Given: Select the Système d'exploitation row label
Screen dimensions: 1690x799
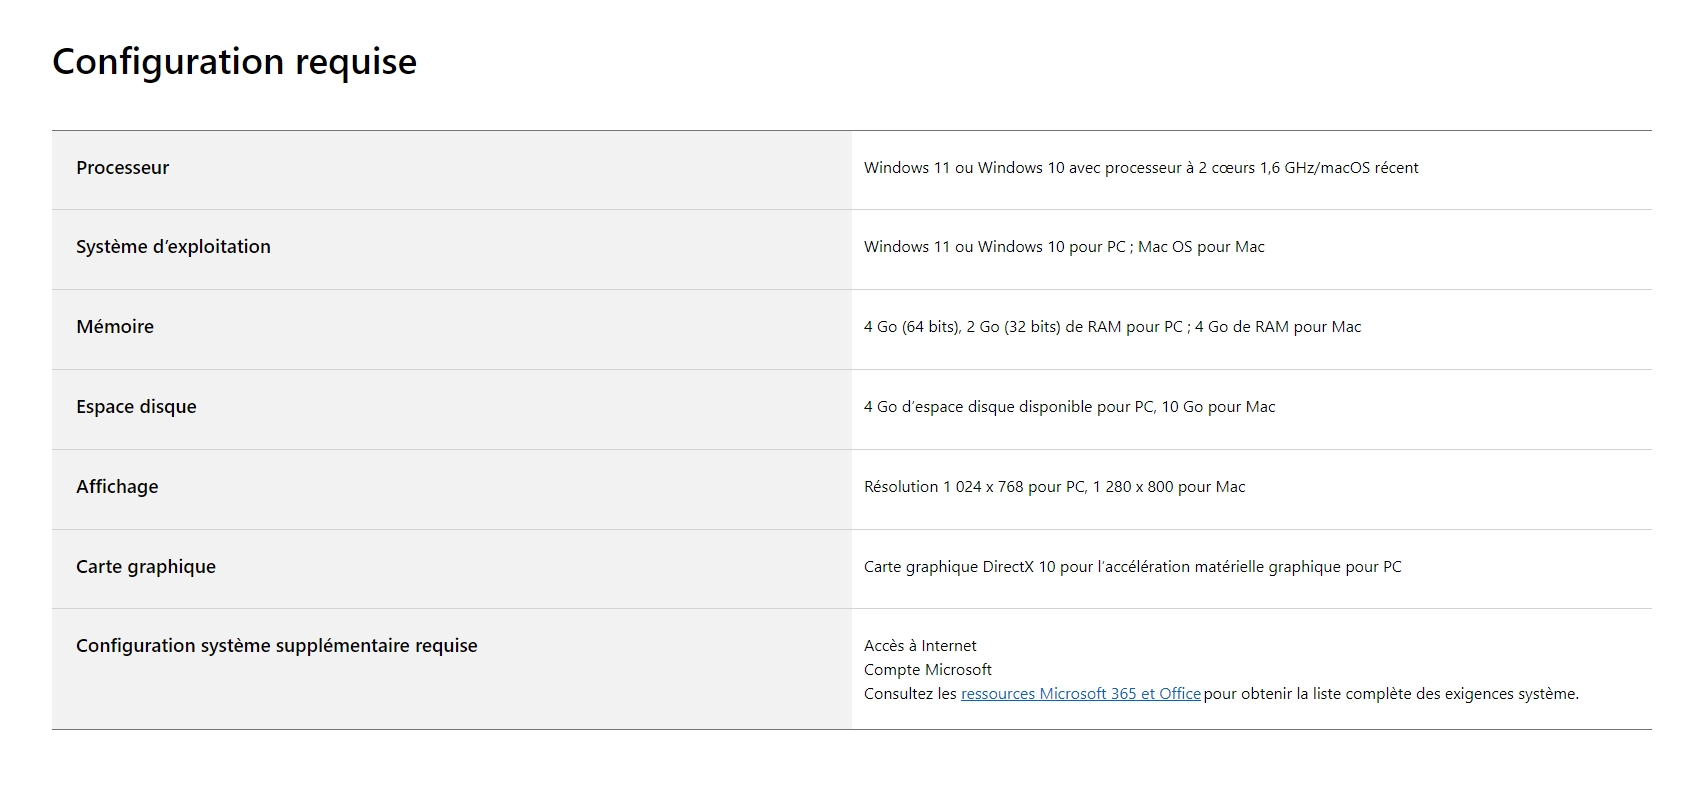Looking at the screenshot, I should coord(173,247).
